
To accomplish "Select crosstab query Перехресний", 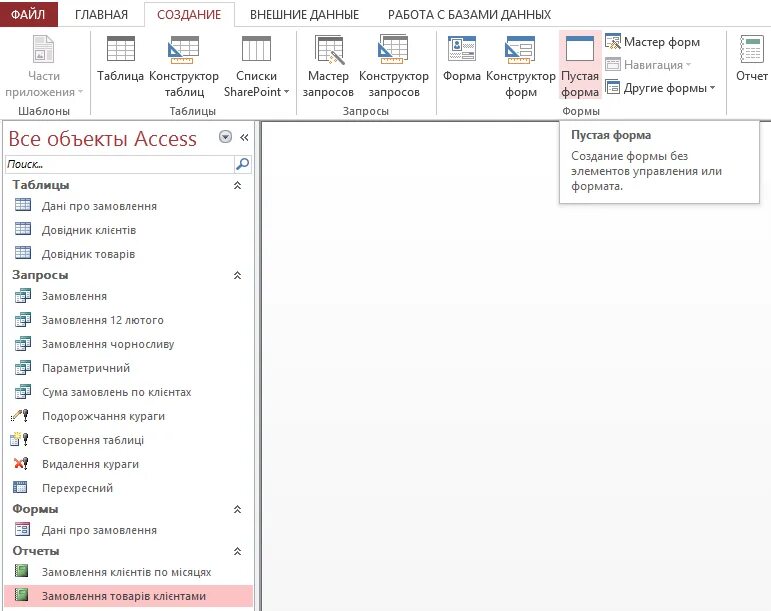I will click(x=128, y=488).
